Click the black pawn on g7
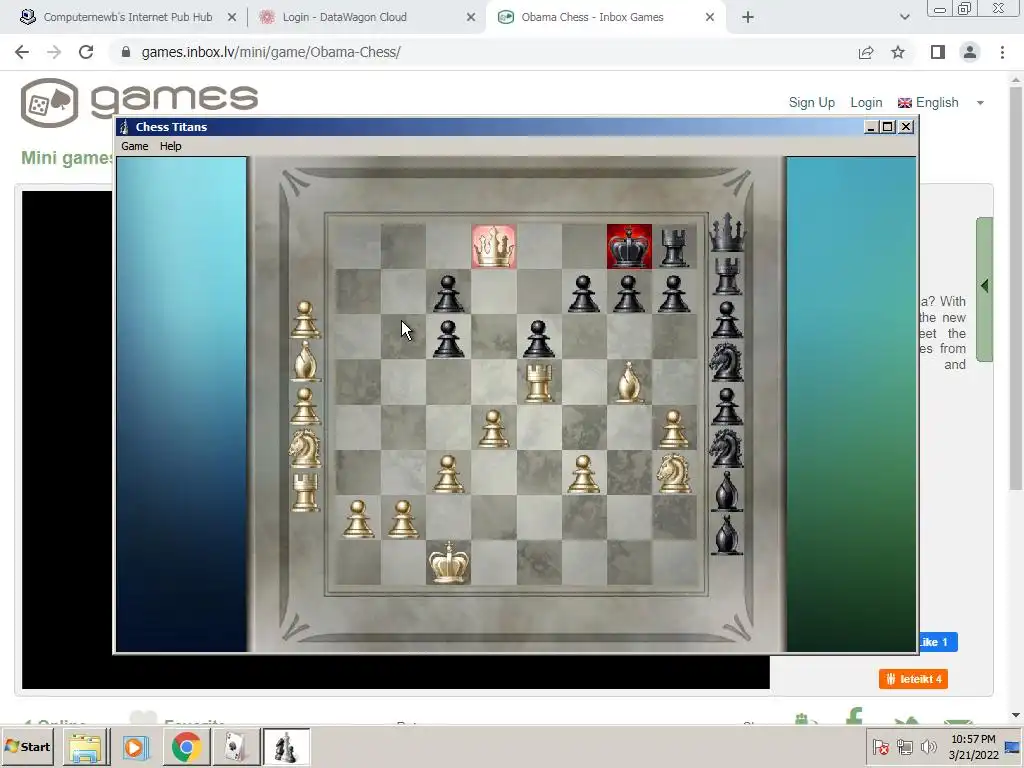Viewport: 1024px width, 768px height. click(x=629, y=293)
